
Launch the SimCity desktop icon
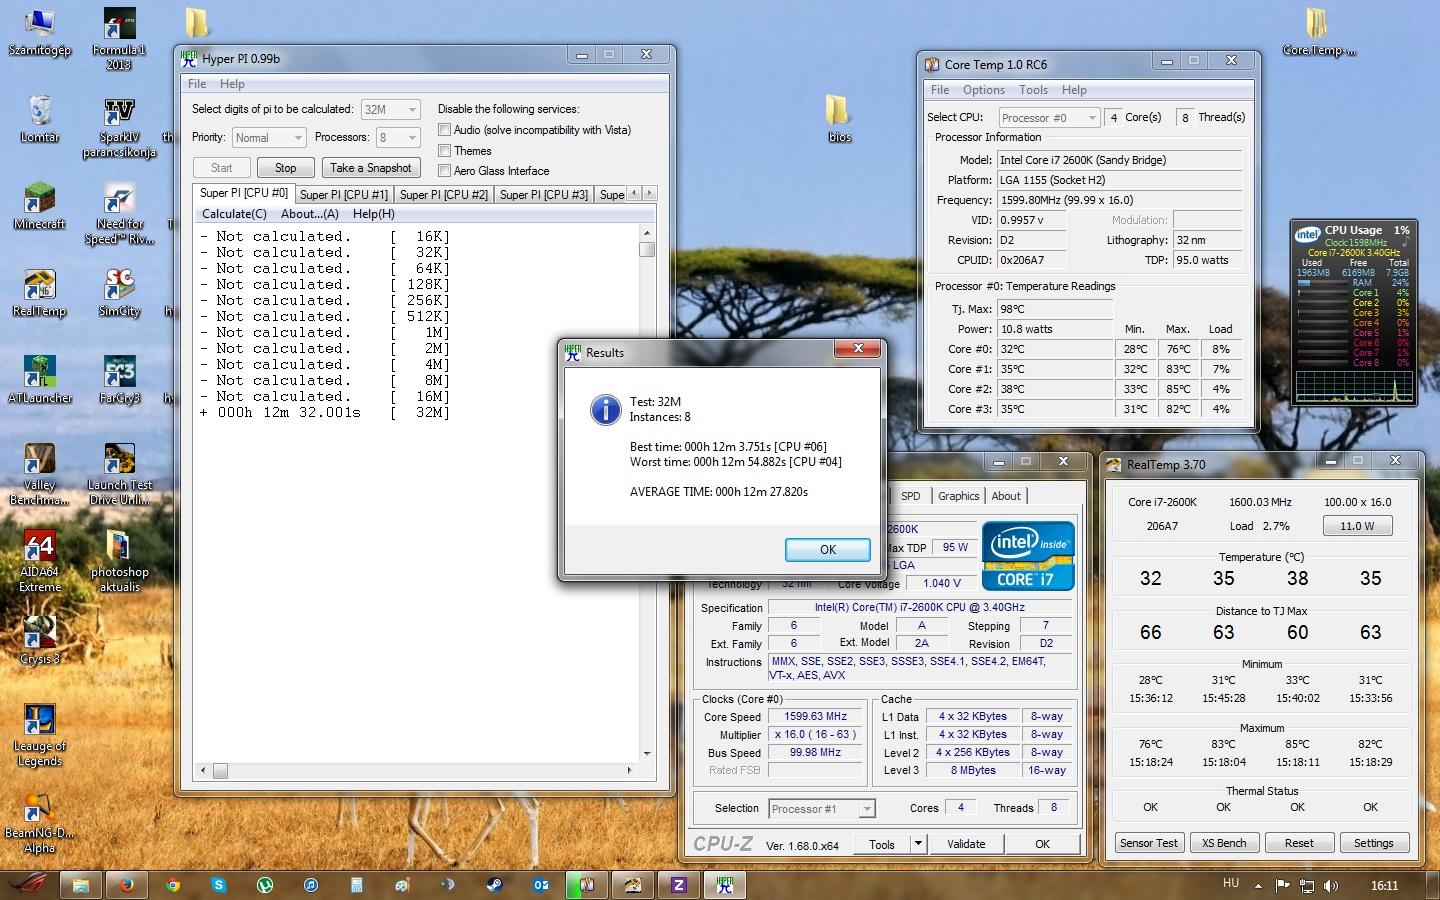(119, 293)
